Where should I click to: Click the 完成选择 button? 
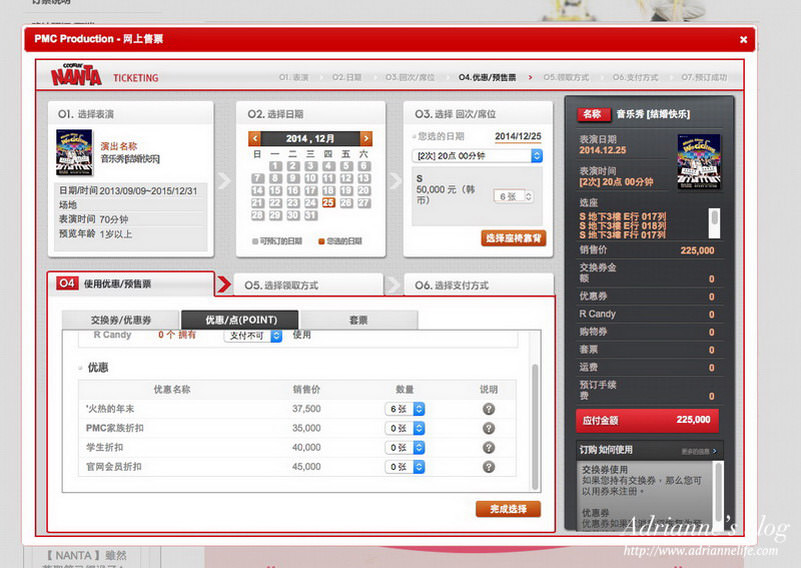point(508,509)
